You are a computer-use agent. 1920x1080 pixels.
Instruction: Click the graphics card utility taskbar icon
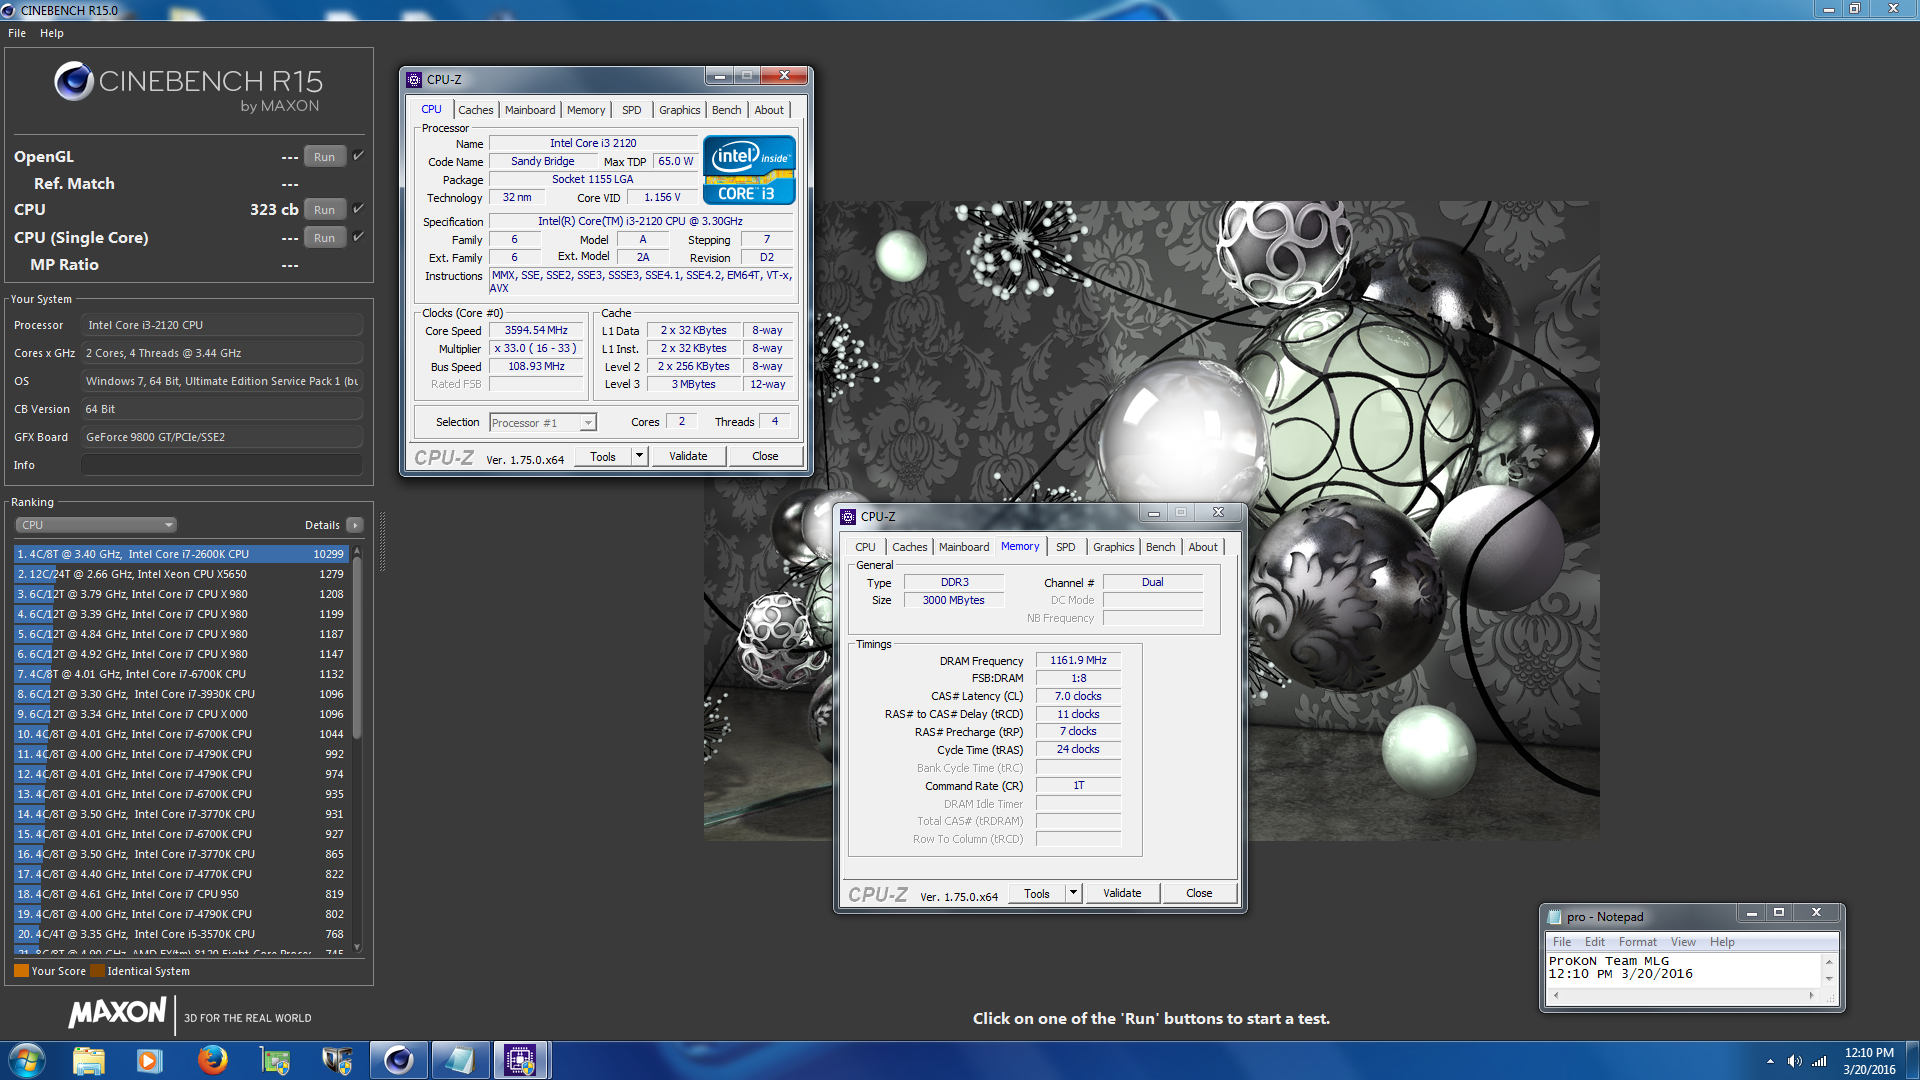click(x=274, y=1060)
